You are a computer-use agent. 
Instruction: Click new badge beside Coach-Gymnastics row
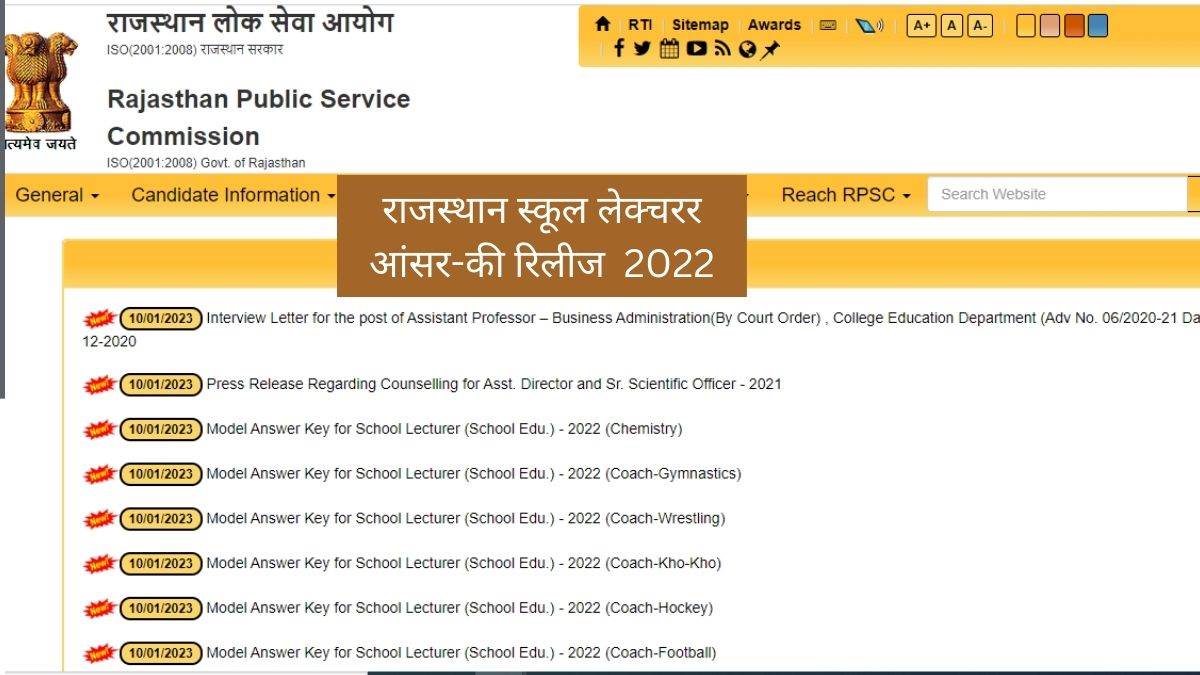click(99, 474)
